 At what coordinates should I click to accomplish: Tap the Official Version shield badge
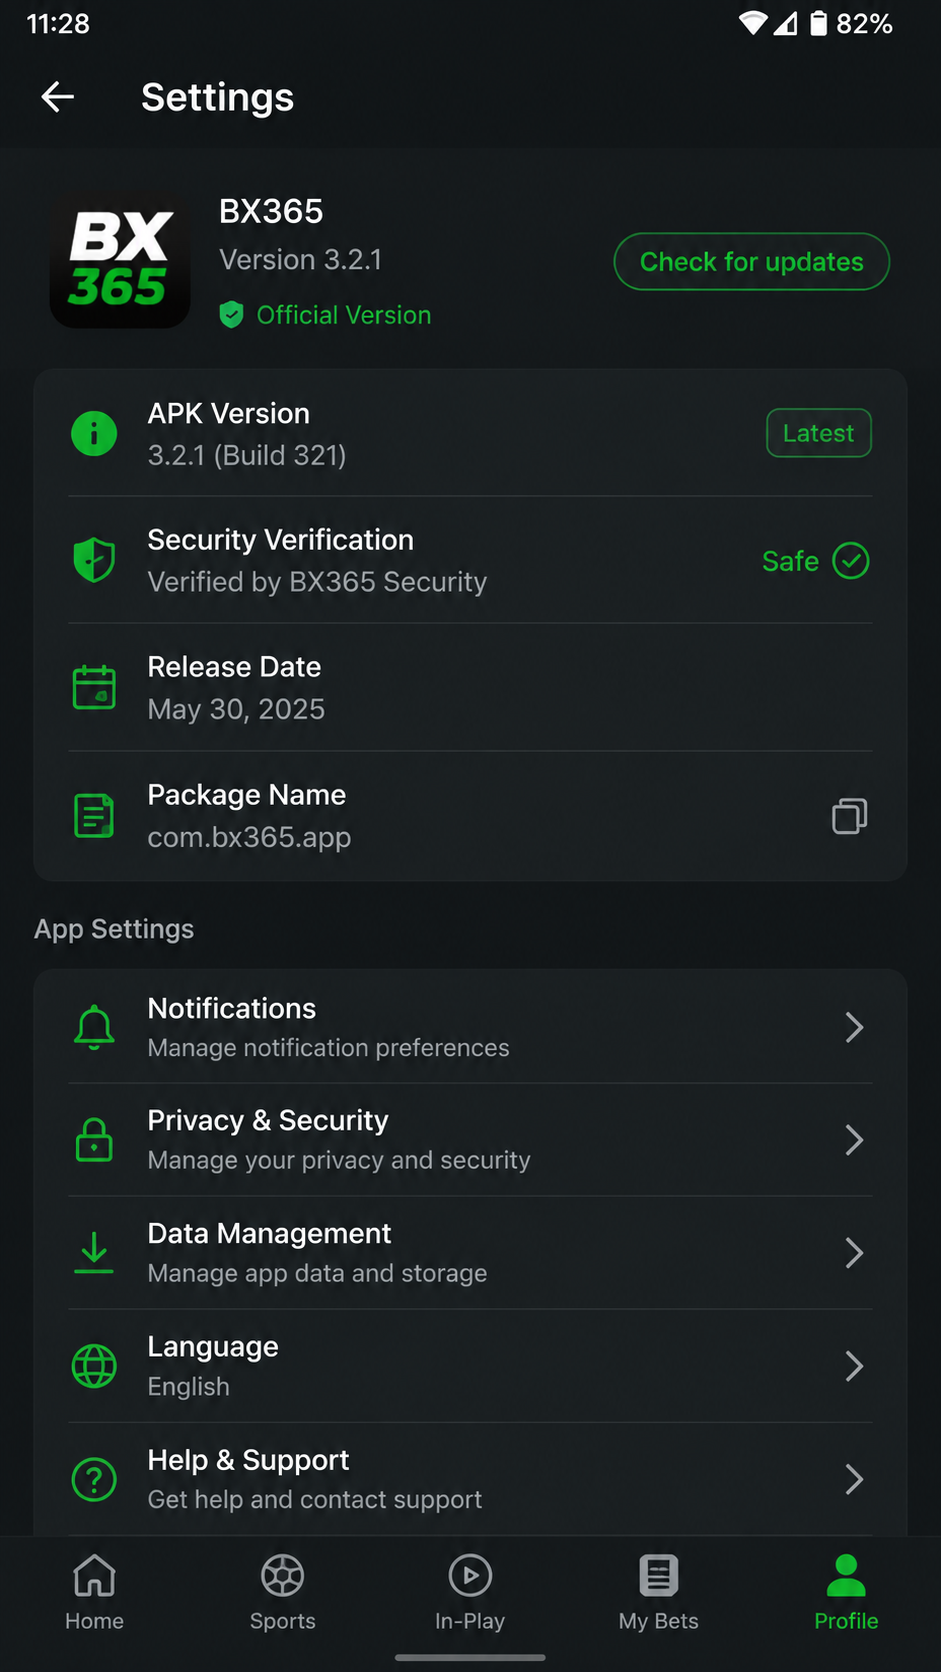point(231,315)
